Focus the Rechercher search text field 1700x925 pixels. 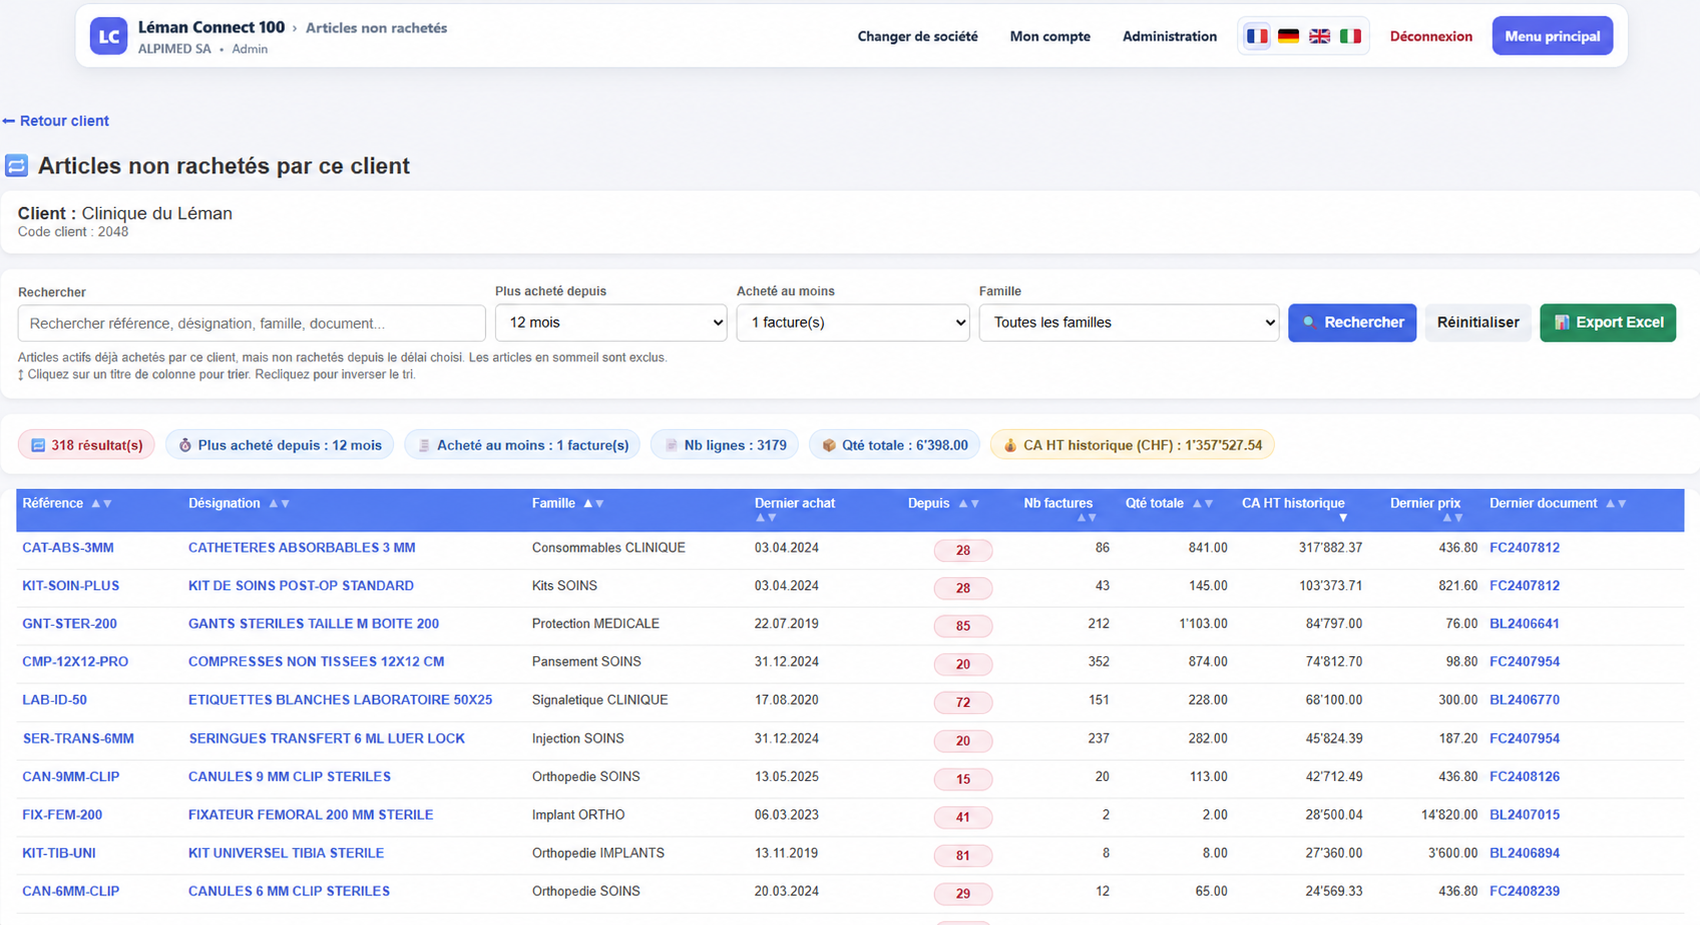[252, 324]
